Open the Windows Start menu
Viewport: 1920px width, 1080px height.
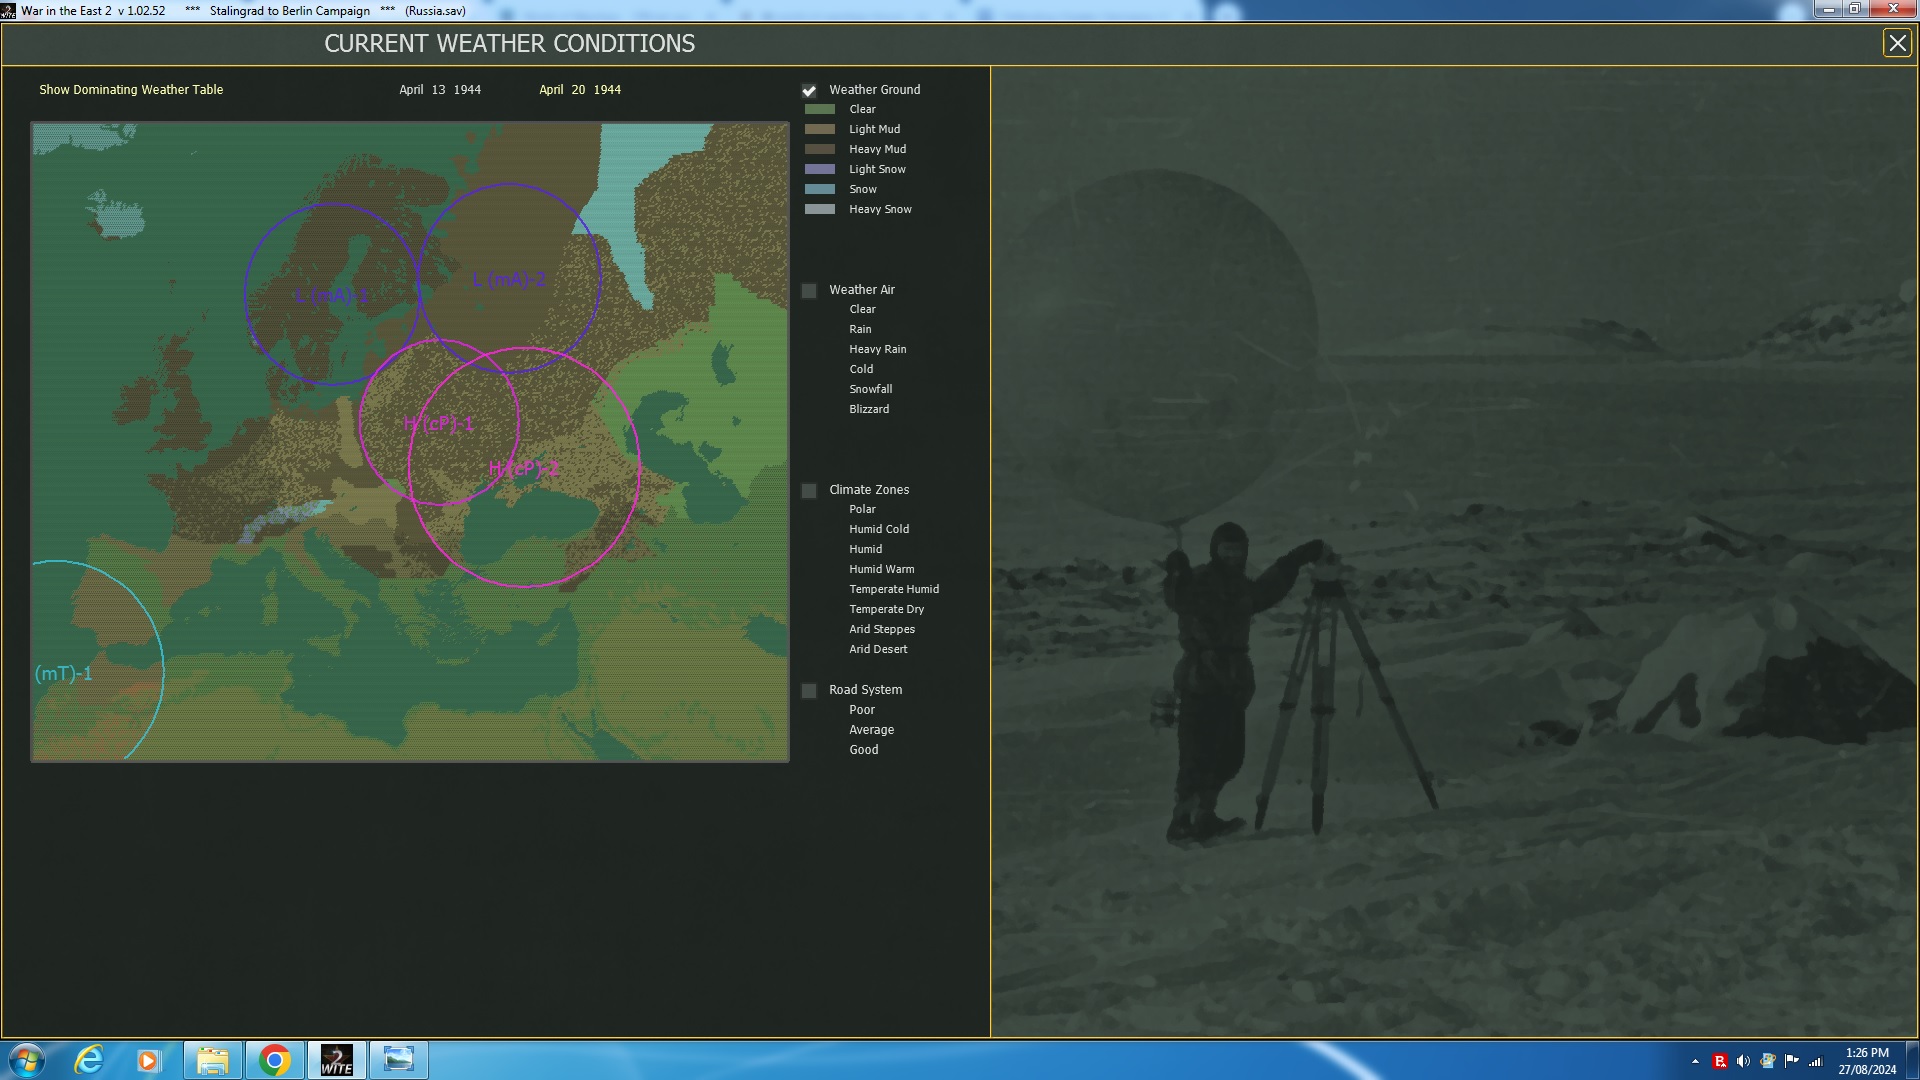[x=27, y=1060]
